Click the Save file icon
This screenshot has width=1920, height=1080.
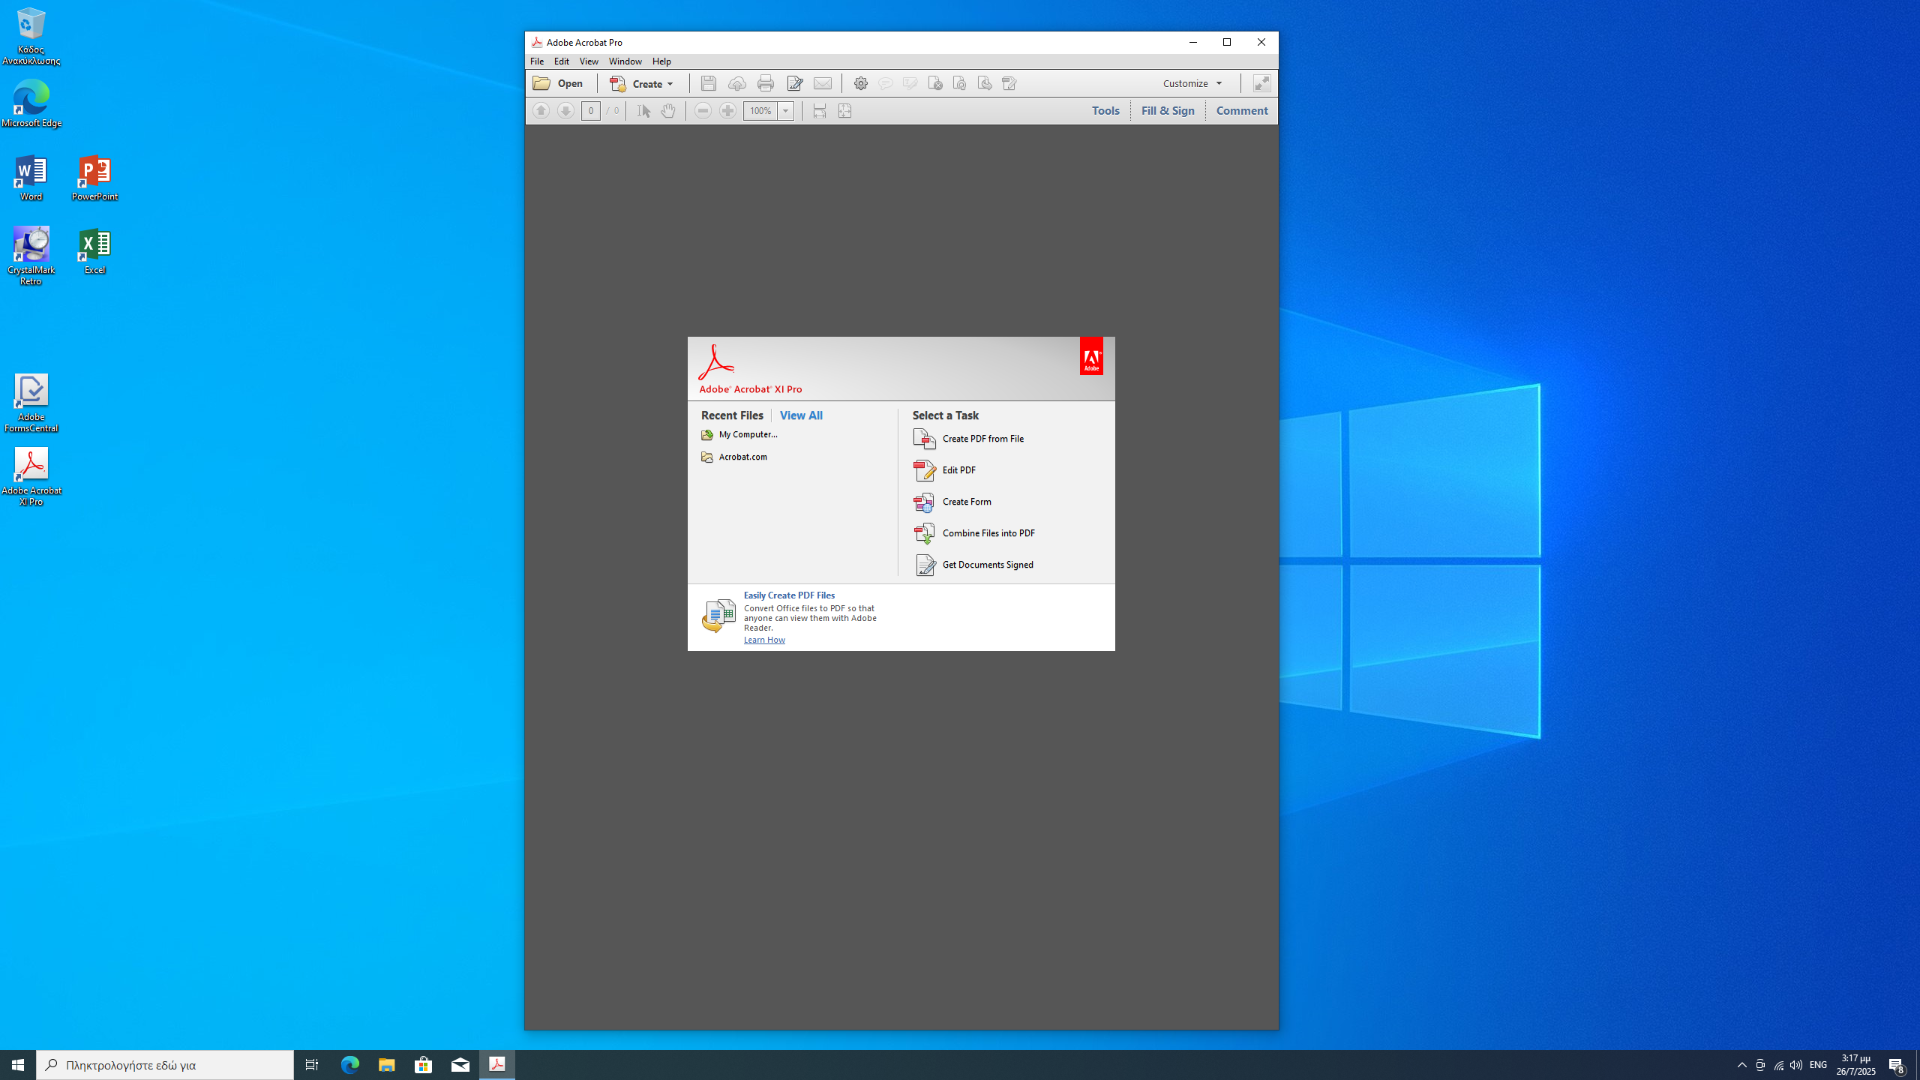[708, 84]
